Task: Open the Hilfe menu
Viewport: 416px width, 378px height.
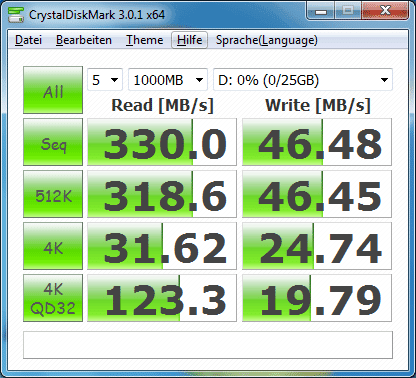Action: (189, 40)
